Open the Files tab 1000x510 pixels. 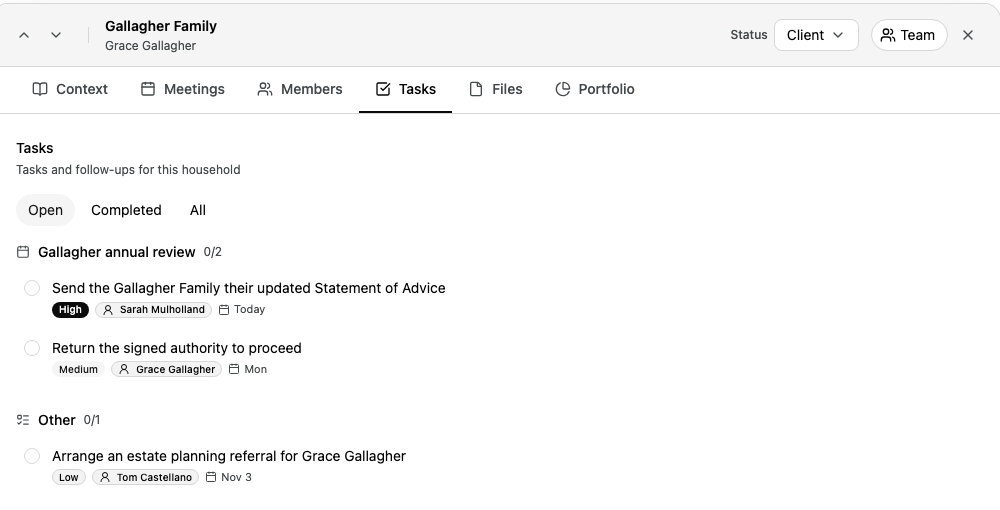click(496, 89)
